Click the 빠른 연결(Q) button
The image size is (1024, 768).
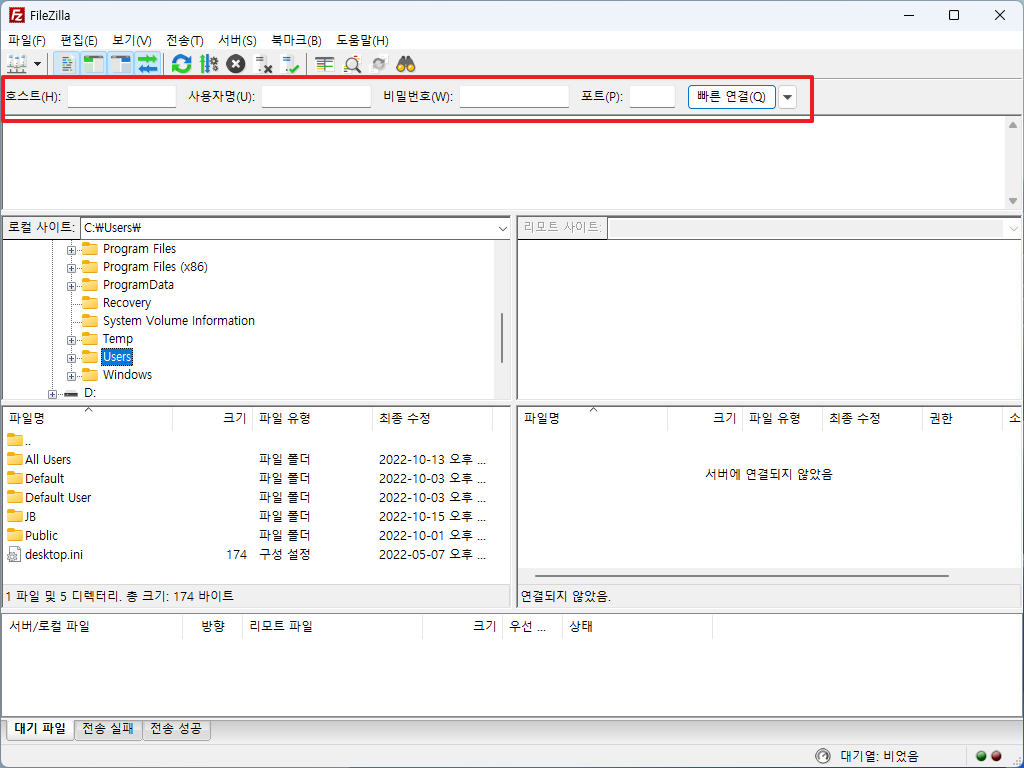click(731, 97)
